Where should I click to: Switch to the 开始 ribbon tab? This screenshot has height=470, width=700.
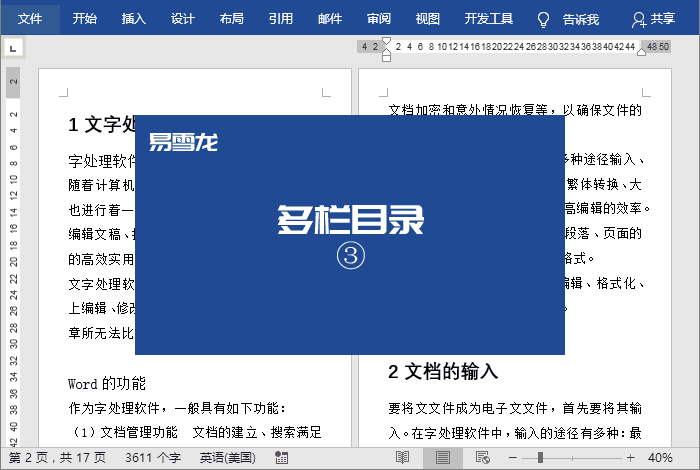[85, 19]
